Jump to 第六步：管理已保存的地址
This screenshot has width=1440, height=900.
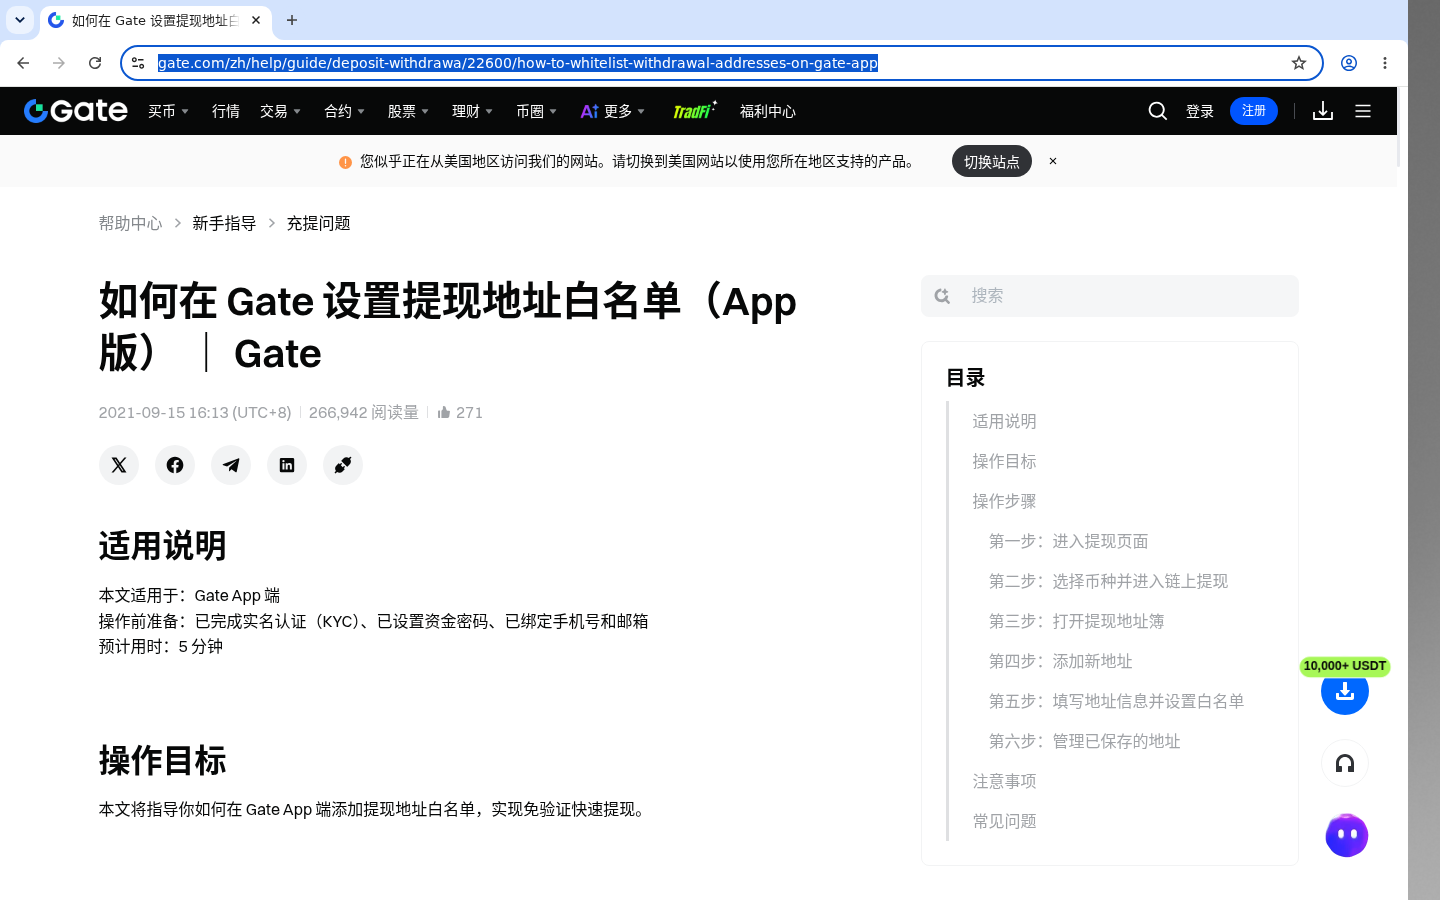pyautogui.click(x=1084, y=741)
